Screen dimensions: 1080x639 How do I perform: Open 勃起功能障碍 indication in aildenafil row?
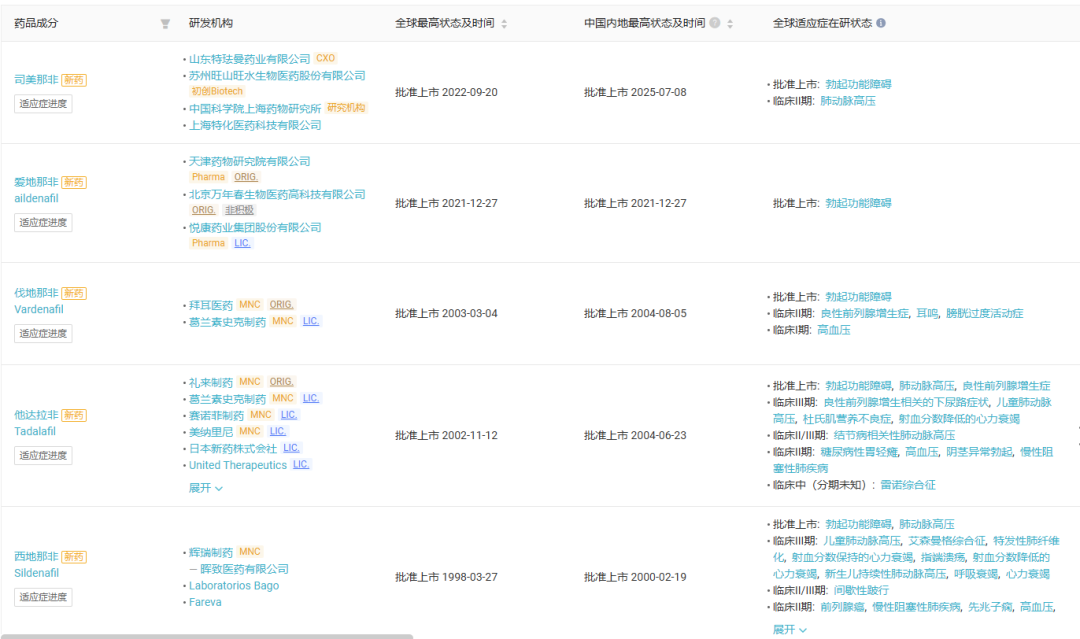tap(858, 203)
